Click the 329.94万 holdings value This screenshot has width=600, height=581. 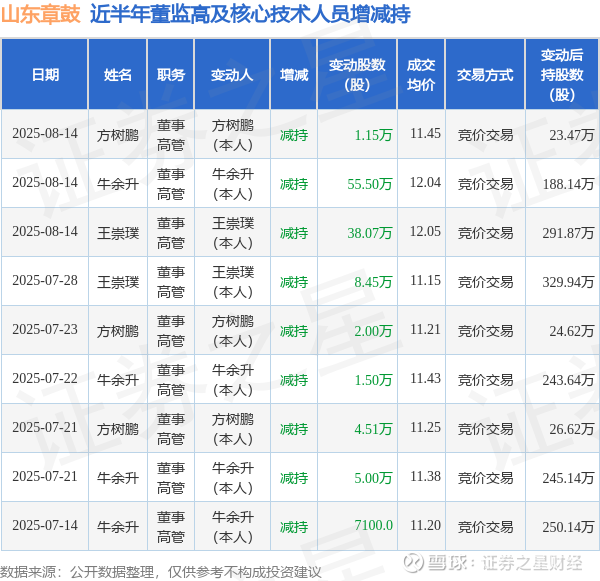(568, 282)
